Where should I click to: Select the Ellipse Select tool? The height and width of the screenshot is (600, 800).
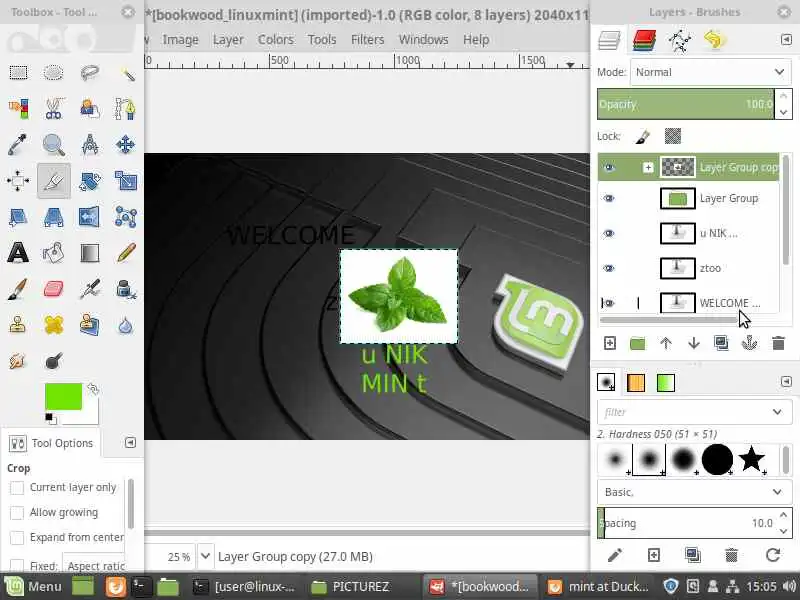pos(54,72)
